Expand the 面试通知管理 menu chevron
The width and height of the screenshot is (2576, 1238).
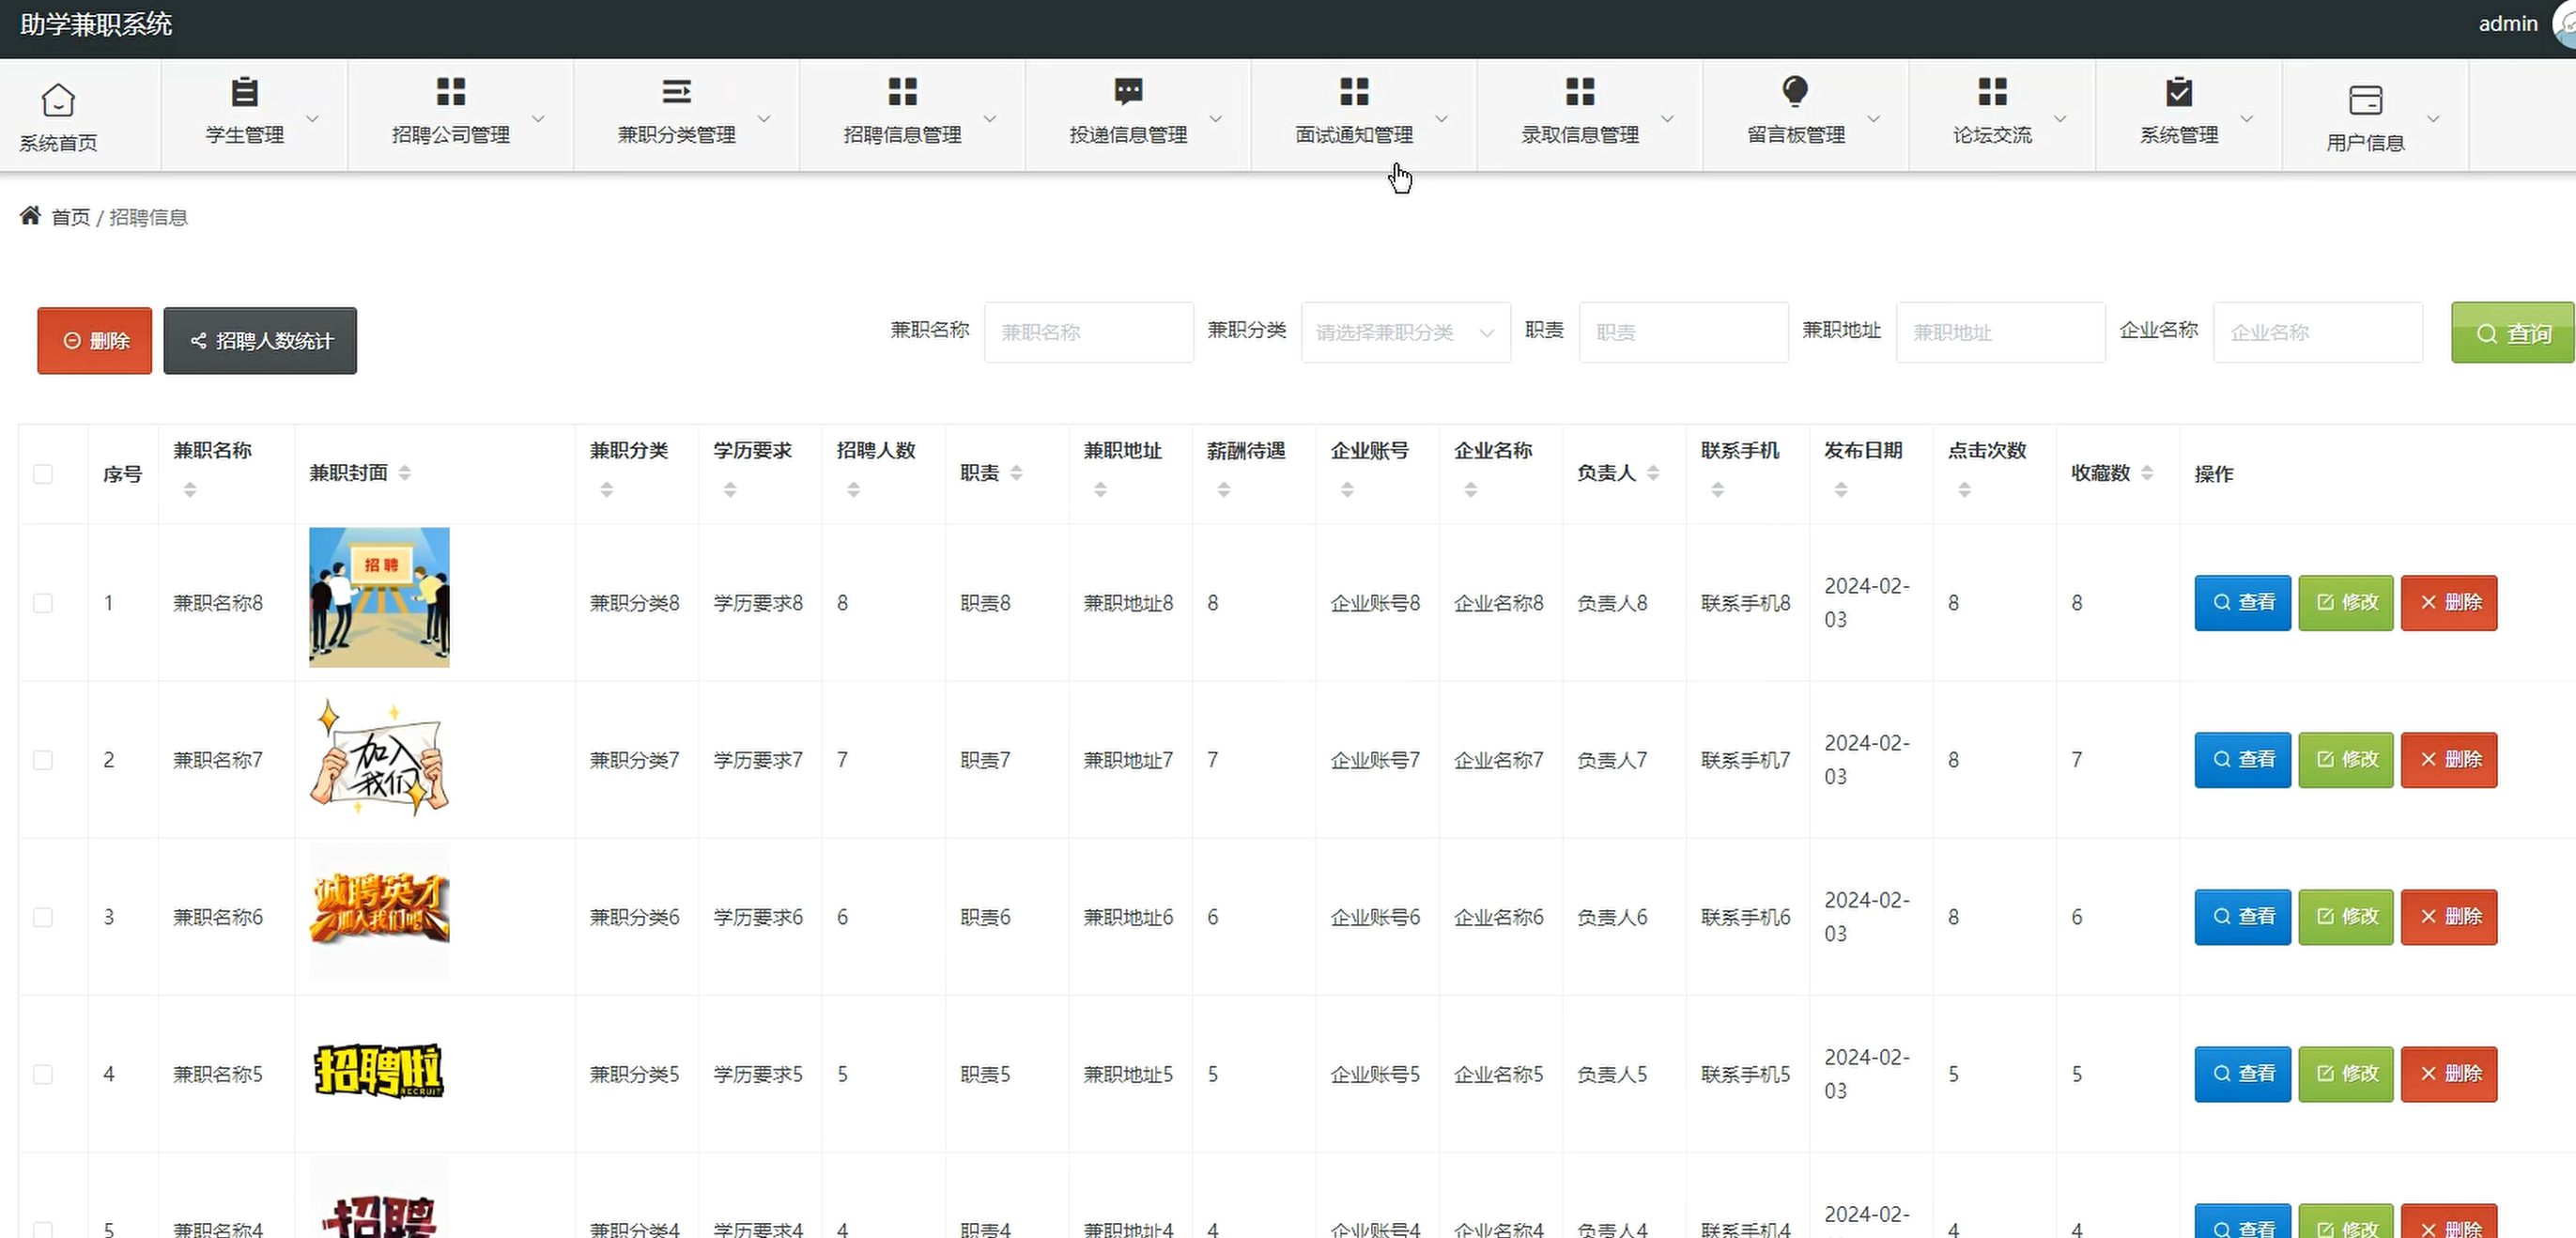coord(1443,118)
